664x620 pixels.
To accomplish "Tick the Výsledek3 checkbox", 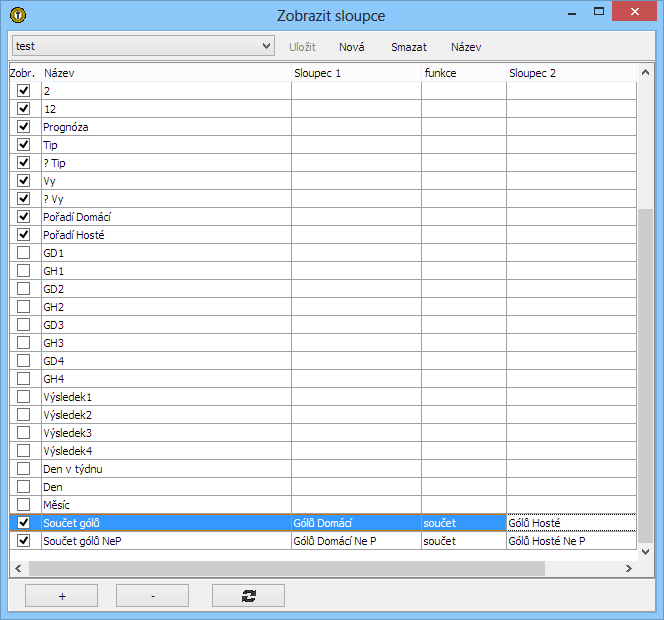I will coord(23,432).
